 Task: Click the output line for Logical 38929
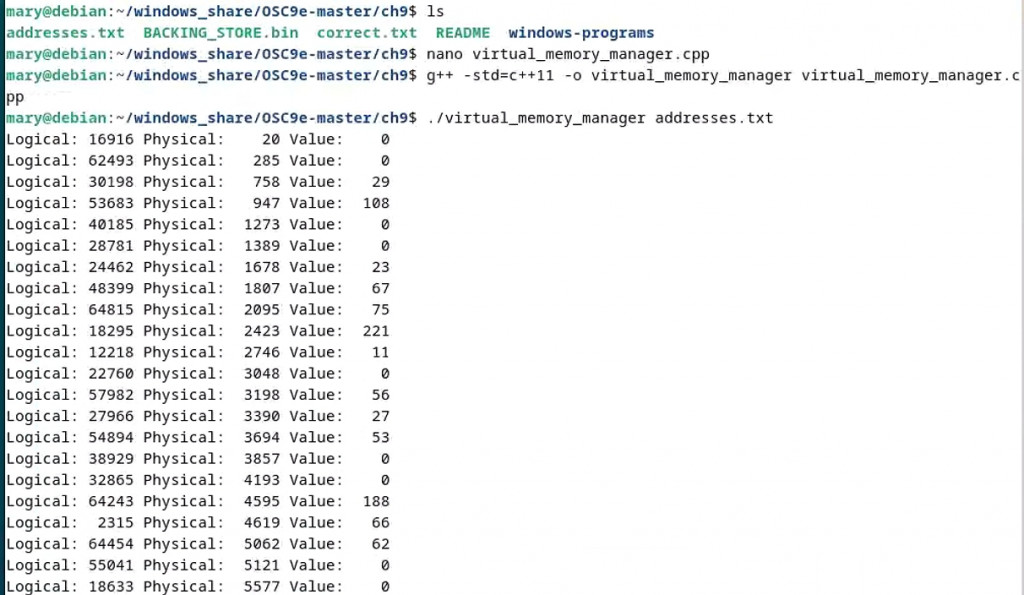pyautogui.click(x=198, y=459)
